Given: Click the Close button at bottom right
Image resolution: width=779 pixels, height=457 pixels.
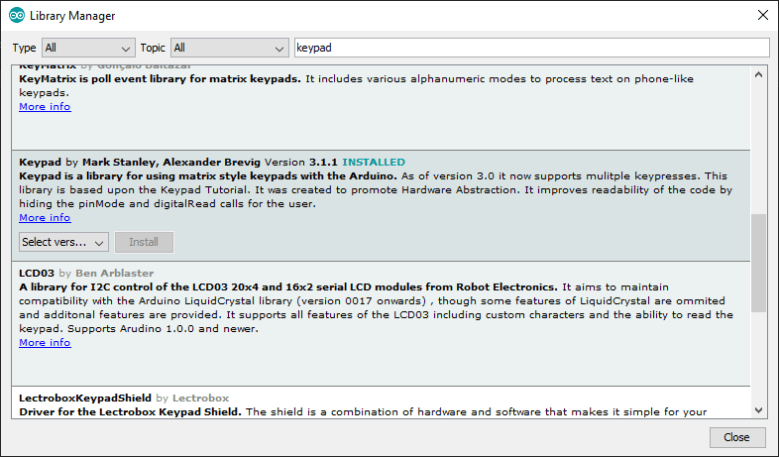Looking at the screenshot, I should tap(737, 437).
